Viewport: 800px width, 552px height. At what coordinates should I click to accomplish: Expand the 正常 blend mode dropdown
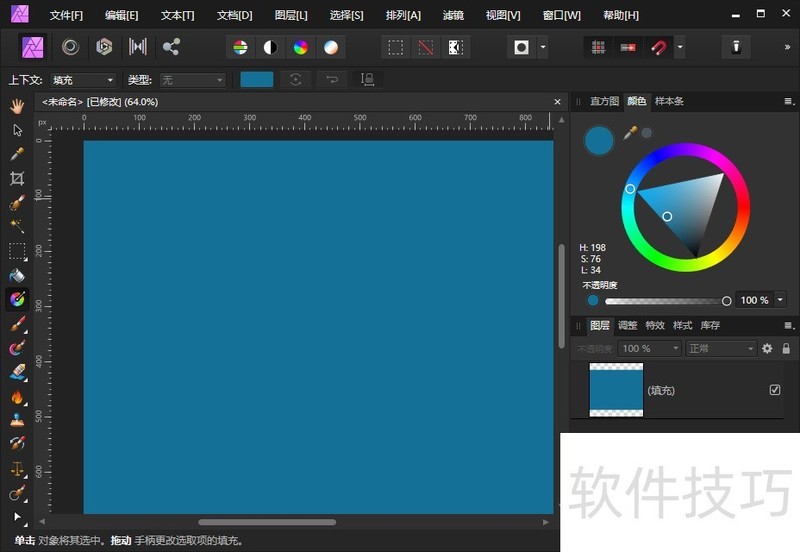(x=721, y=348)
